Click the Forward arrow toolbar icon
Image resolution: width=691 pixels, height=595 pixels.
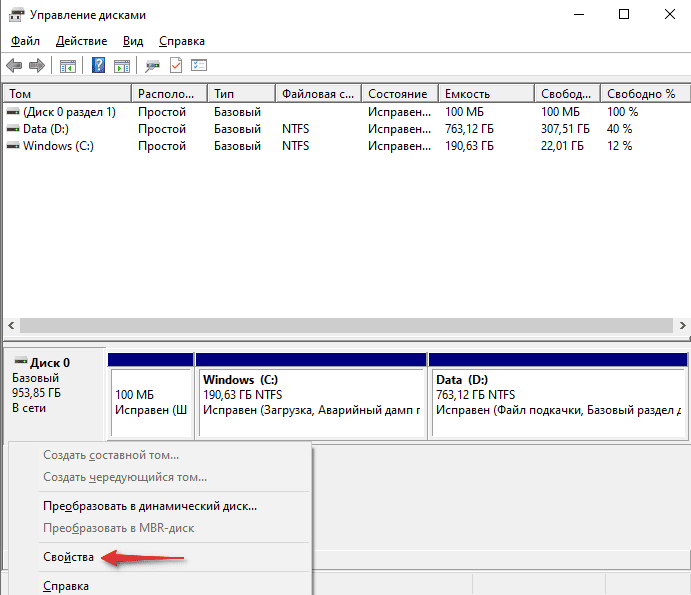tap(37, 66)
